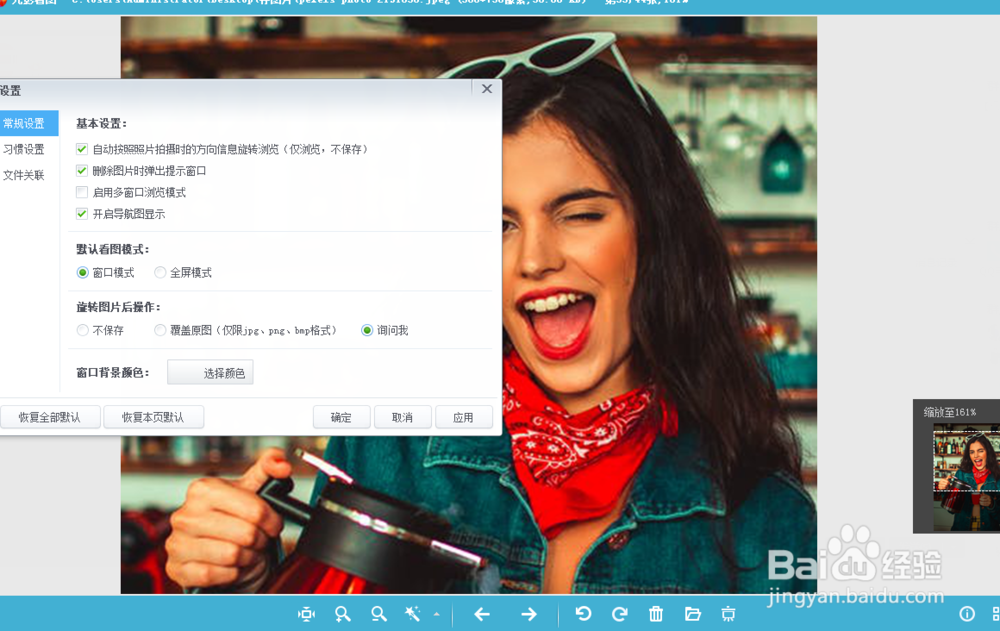This screenshot has width=1000, height=631.
Task: Apply settings with 应用
Action: 464,417
